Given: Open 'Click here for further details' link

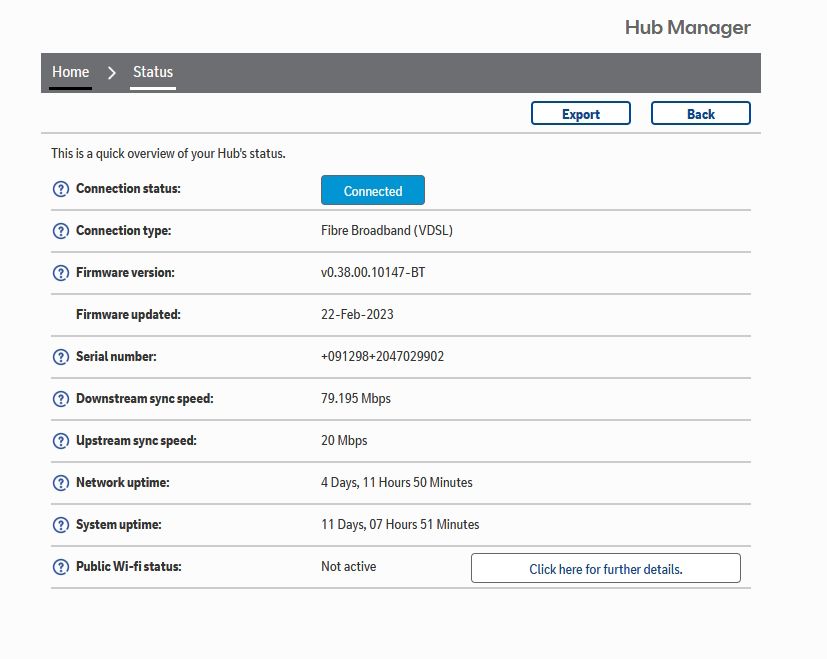Looking at the screenshot, I should pos(605,569).
